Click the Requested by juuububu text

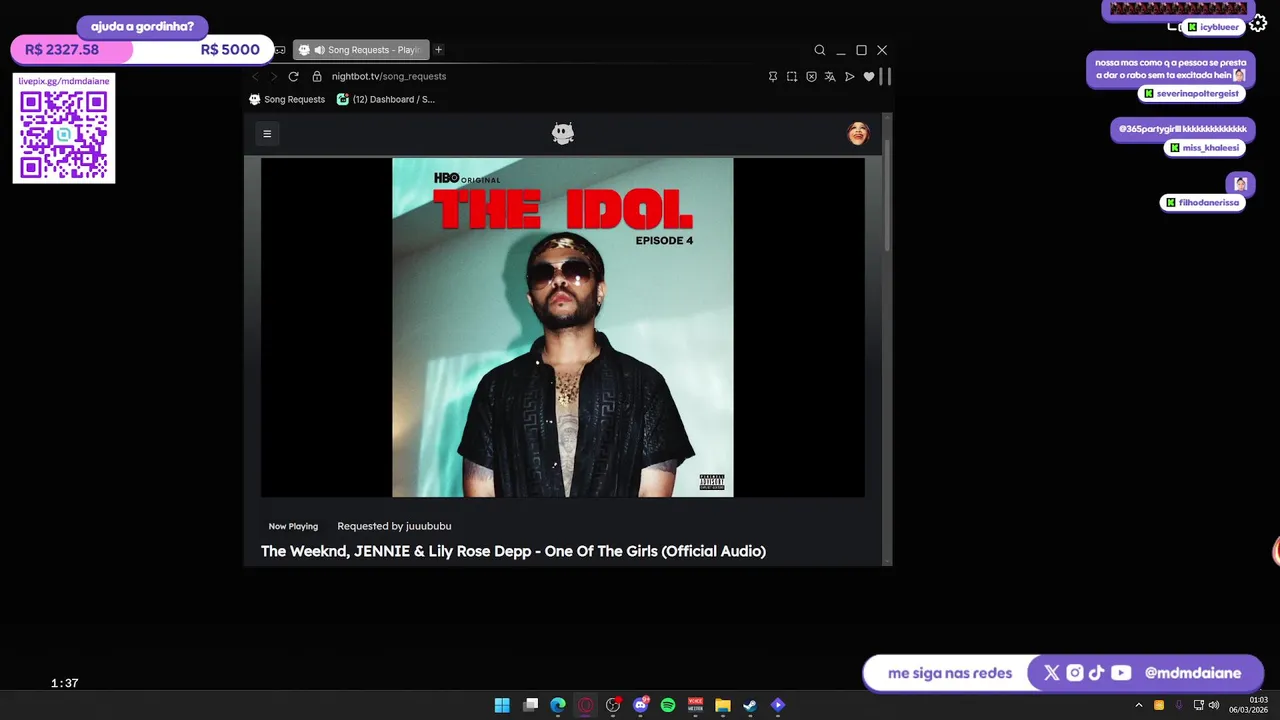coord(394,526)
